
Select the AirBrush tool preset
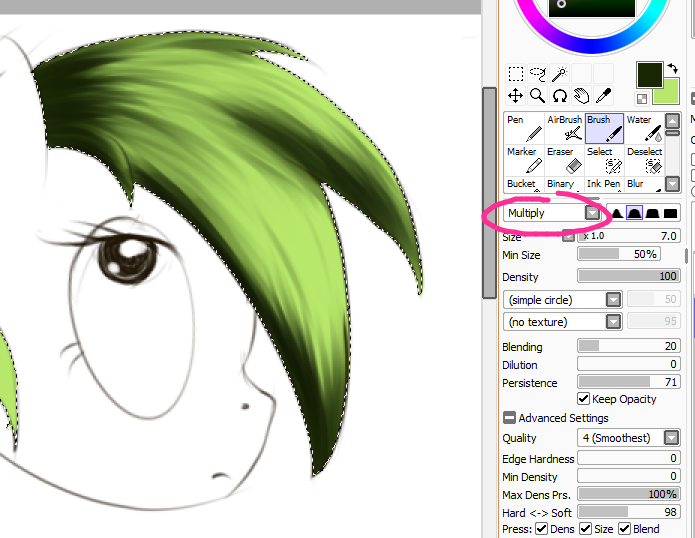pos(564,127)
